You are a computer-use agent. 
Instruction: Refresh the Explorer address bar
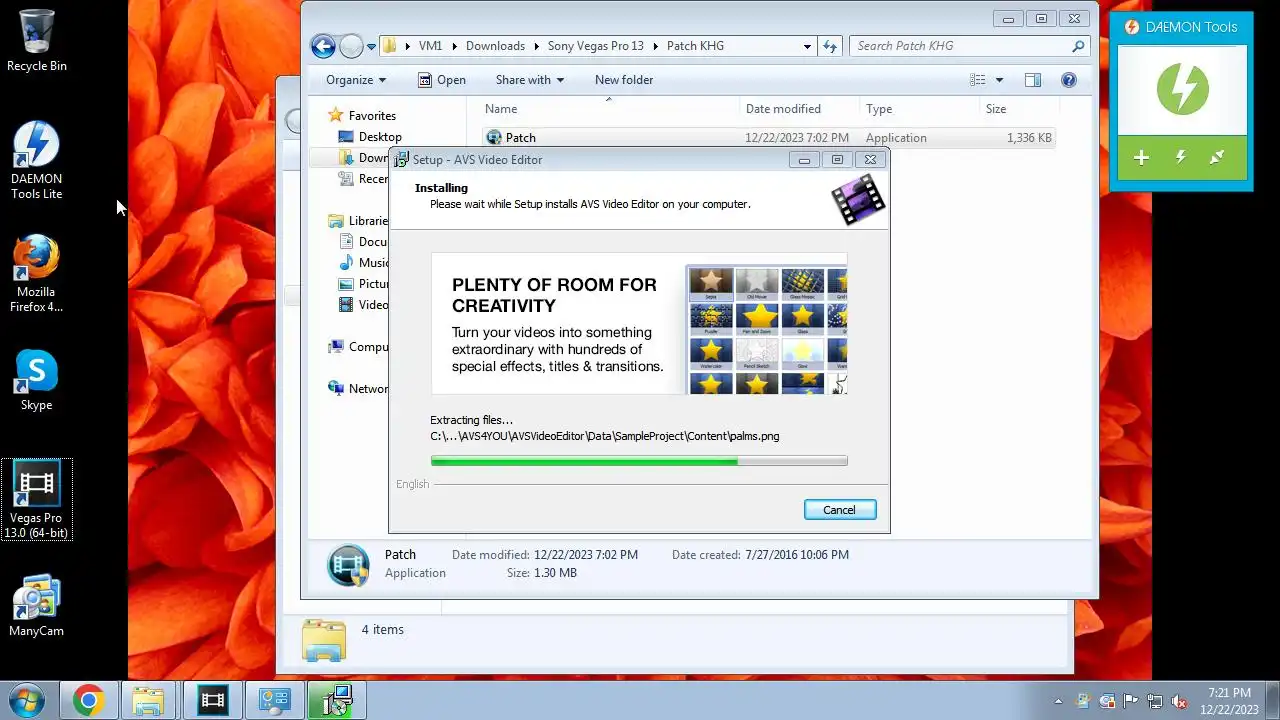coord(829,46)
